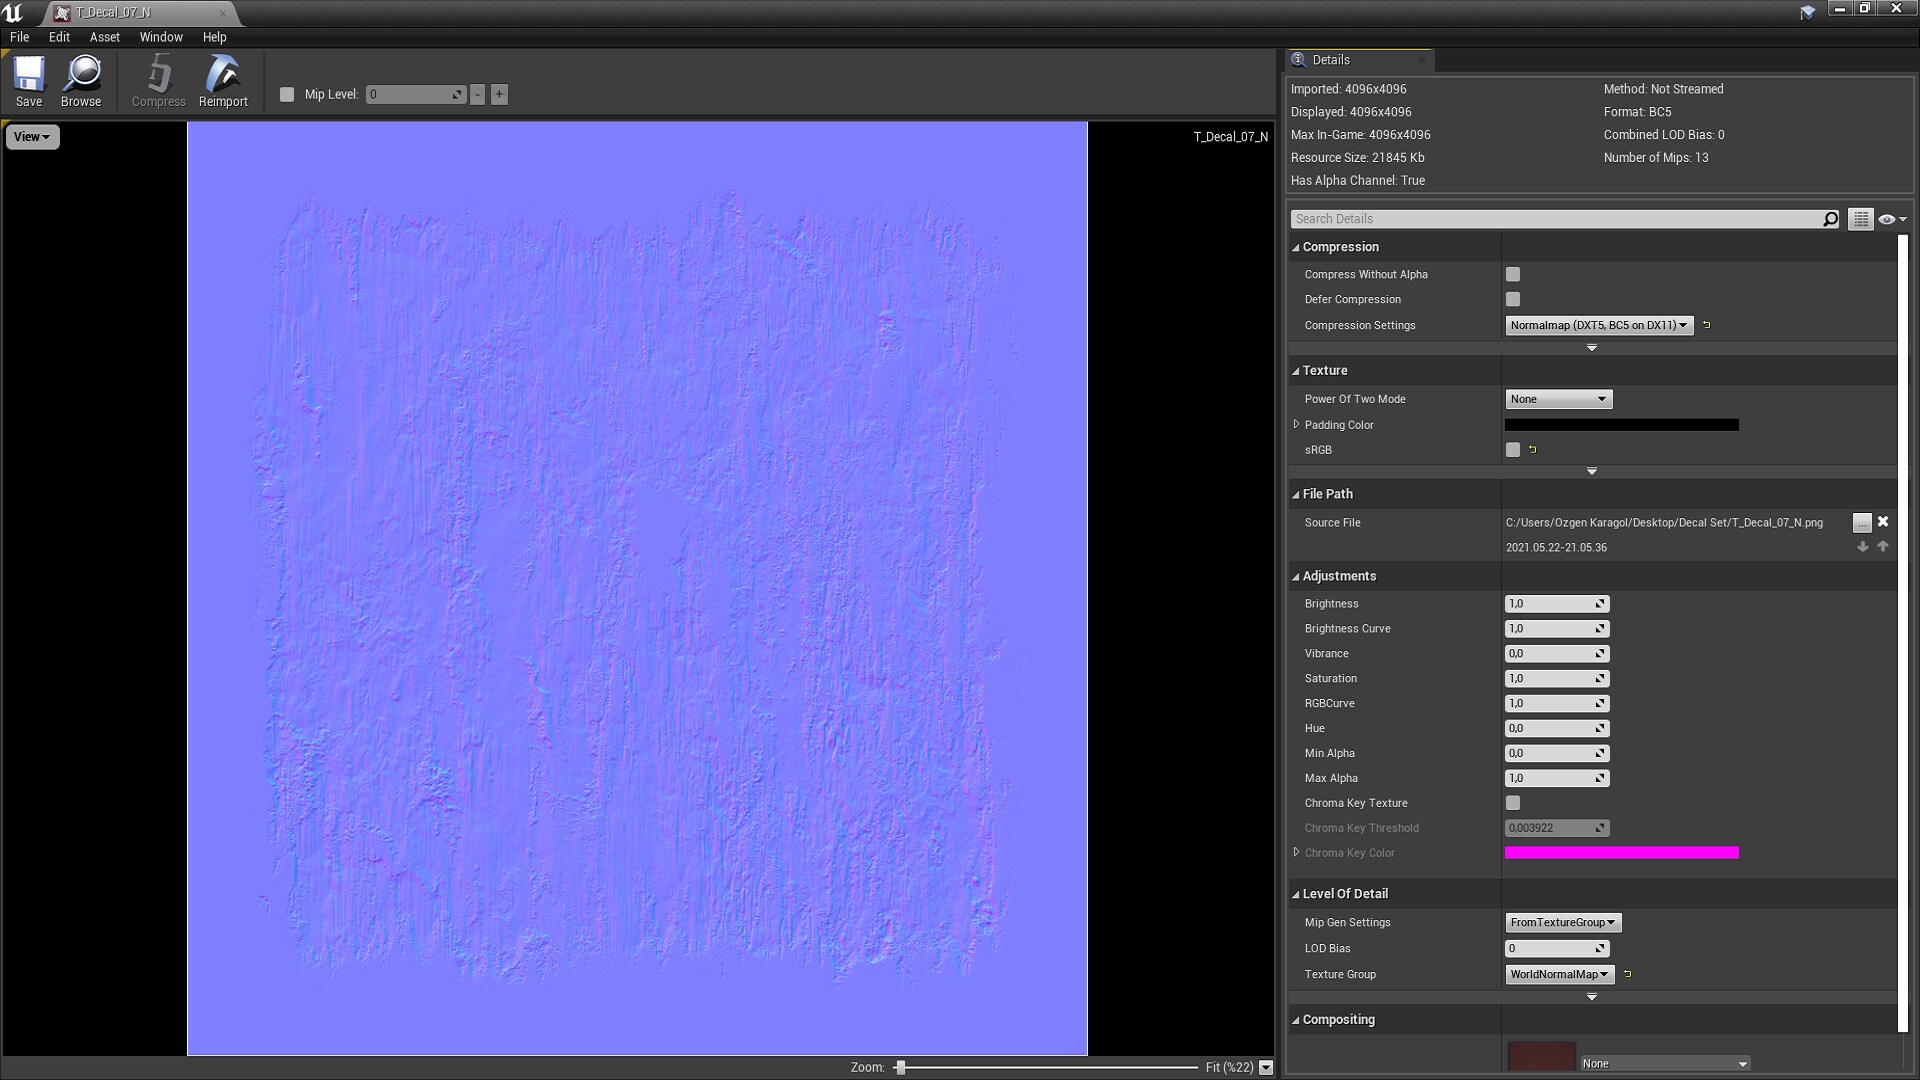Viewport: 1920px width, 1080px height.
Task: Toggle the sRGB checkbox
Action: 1513,450
